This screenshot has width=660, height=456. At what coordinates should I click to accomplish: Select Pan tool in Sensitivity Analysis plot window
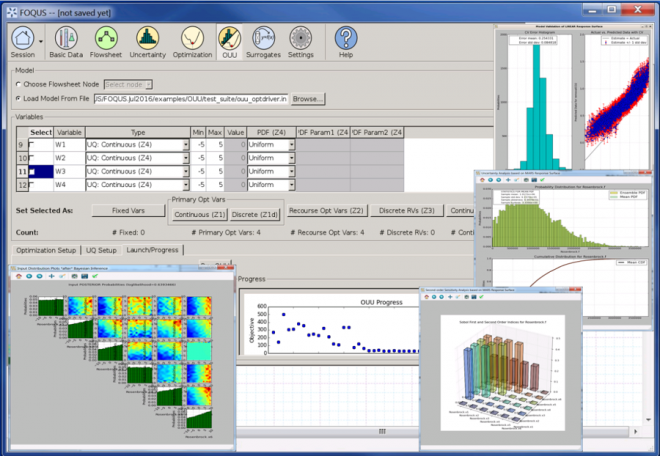450,297
